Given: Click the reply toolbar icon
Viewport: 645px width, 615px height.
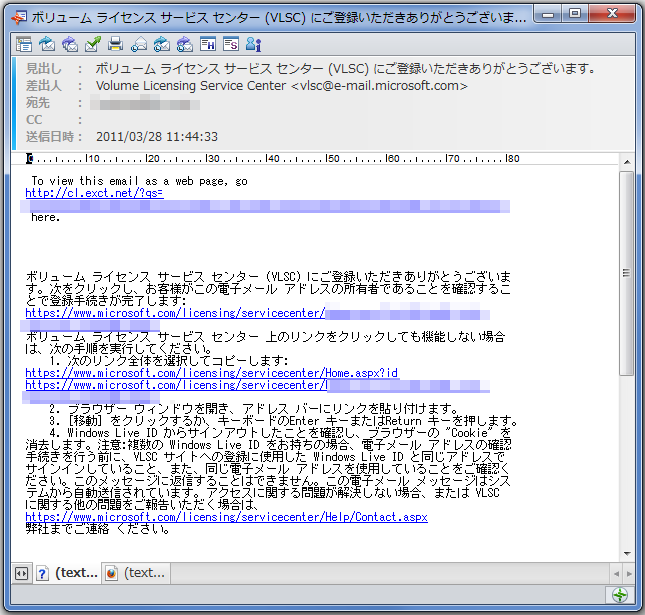Looking at the screenshot, I should 47,44.
